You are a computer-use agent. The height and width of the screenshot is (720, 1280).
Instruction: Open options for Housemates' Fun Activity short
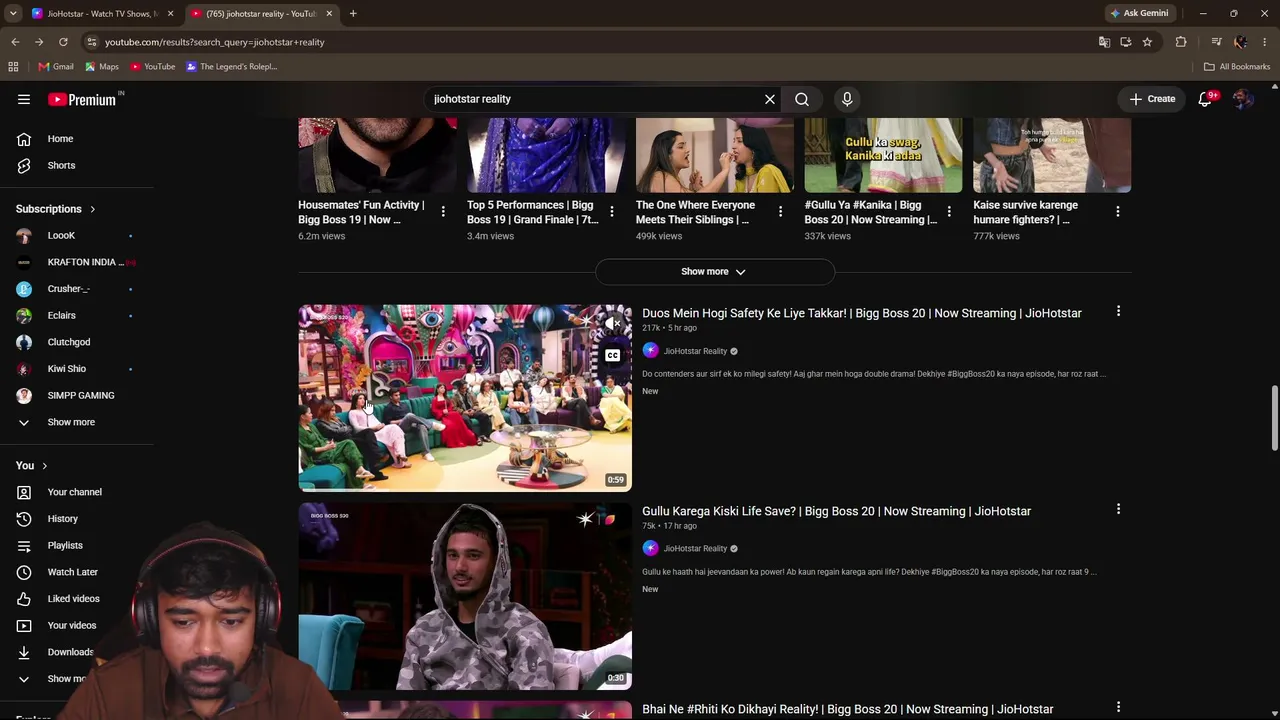443,212
